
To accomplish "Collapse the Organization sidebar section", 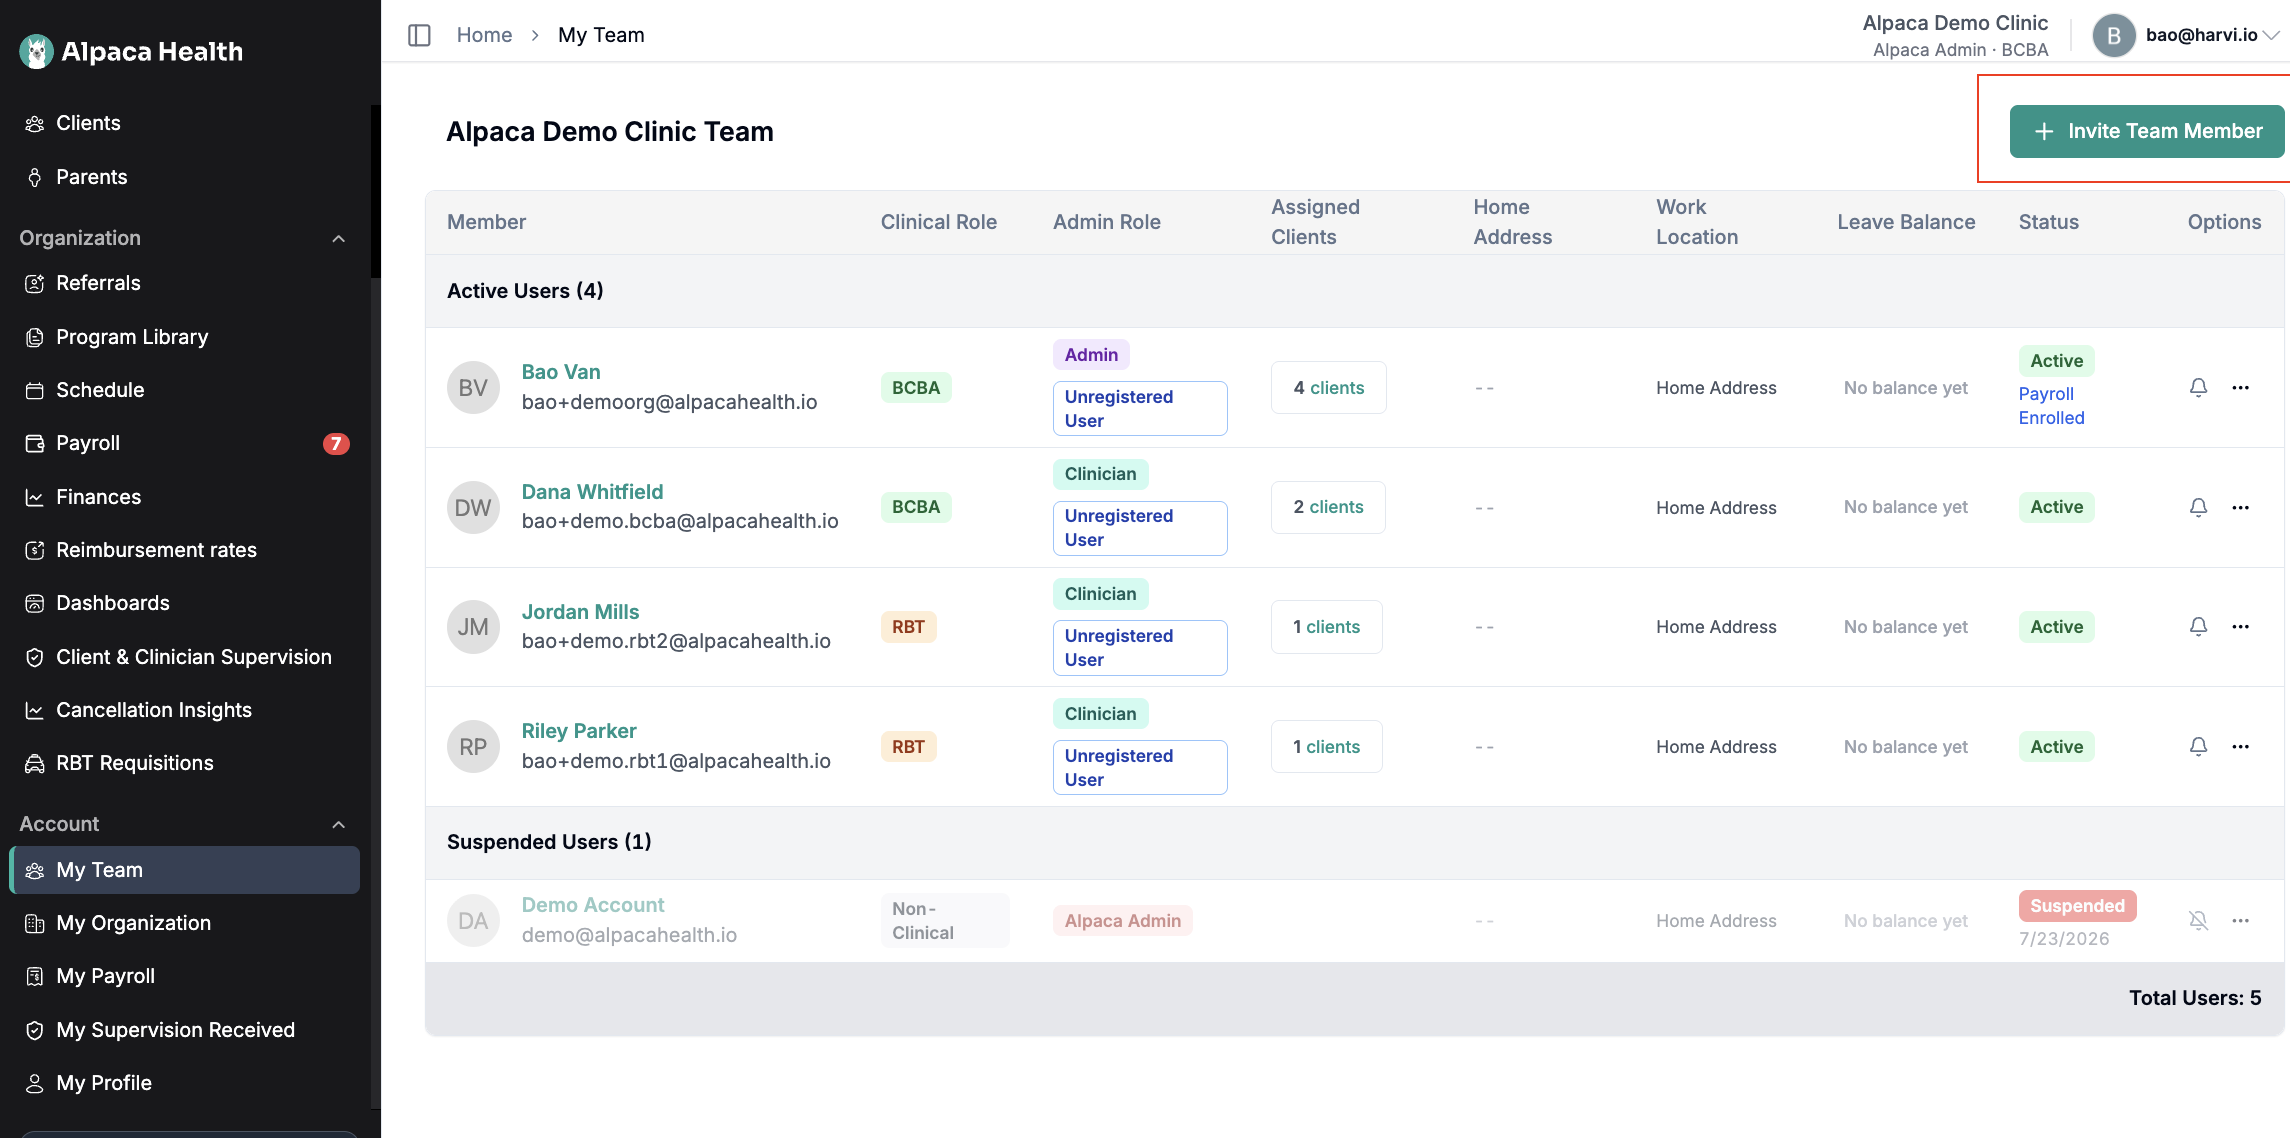I will pyautogui.click(x=339, y=238).
